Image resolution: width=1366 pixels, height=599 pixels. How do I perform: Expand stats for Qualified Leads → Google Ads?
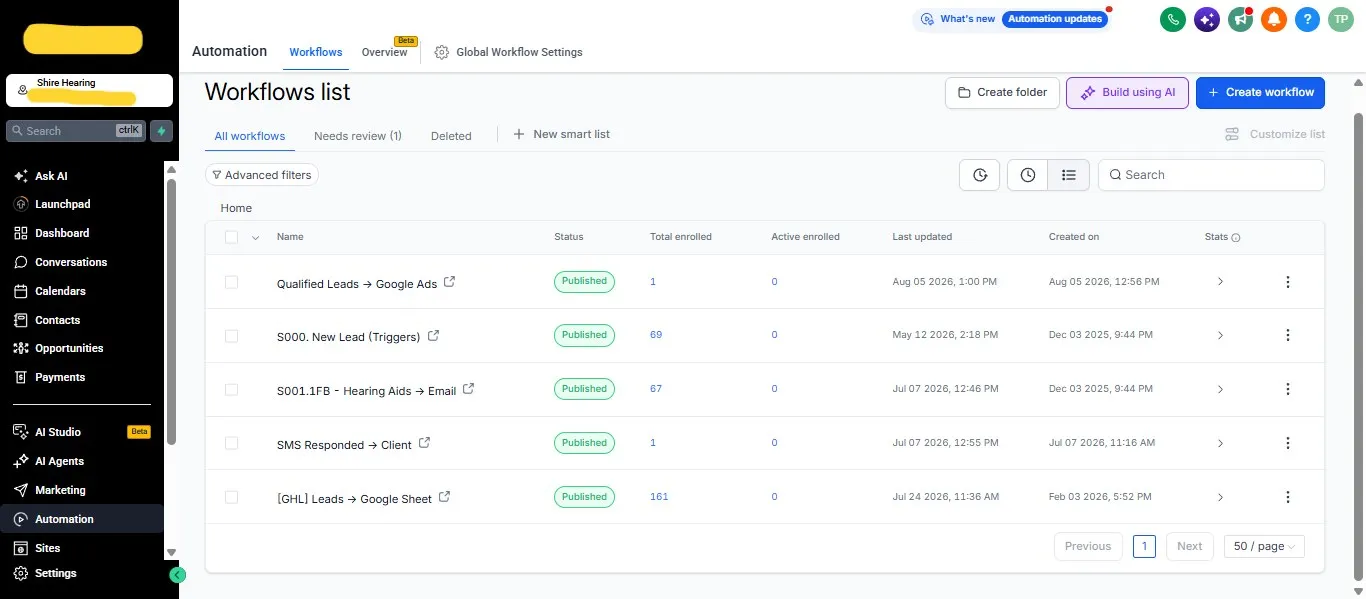(x=1220, y=282)
